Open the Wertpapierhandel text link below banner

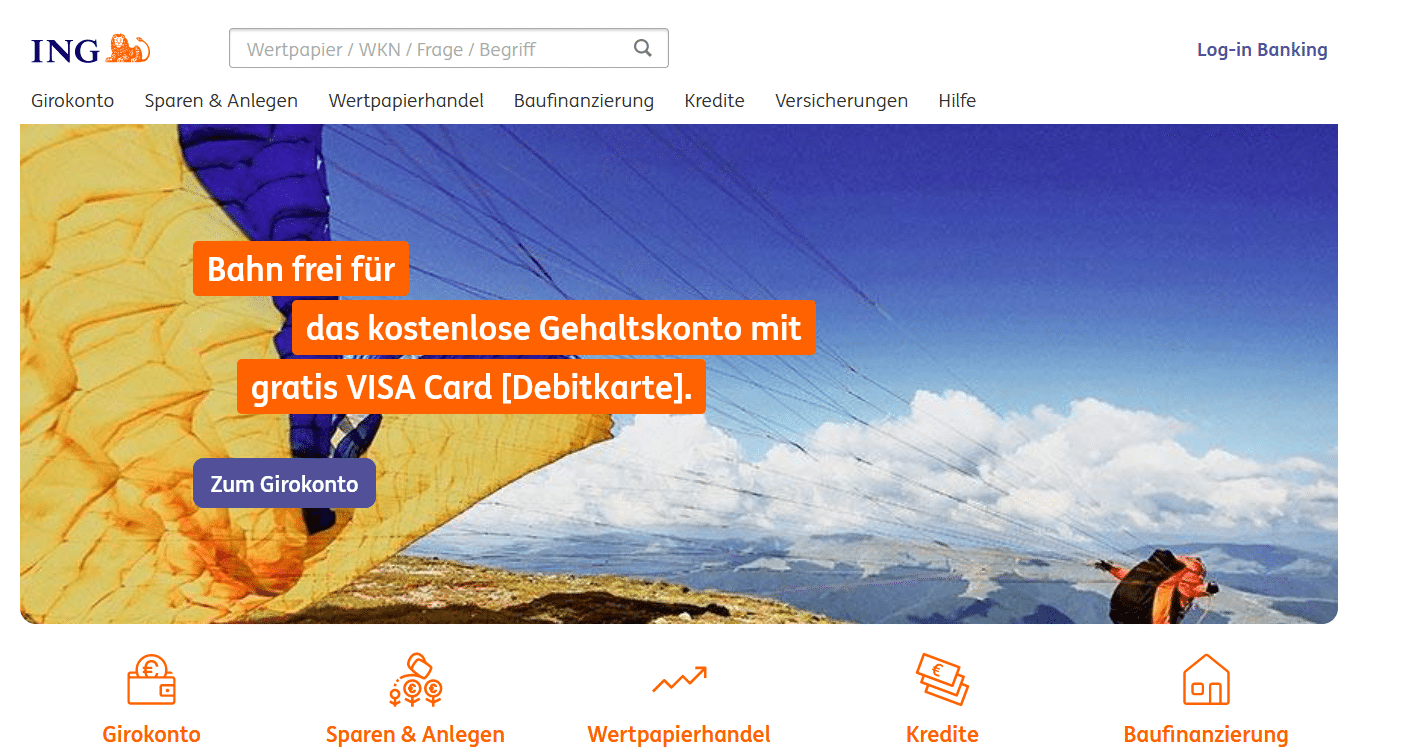point(679,735)
